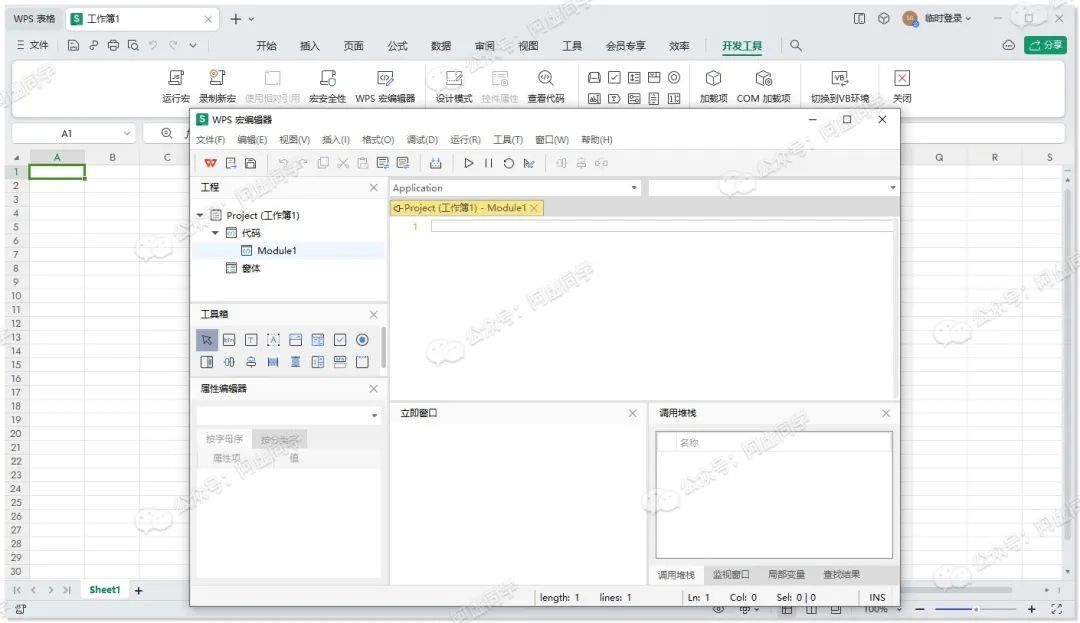Open the new tab dropdown arrow beside the plus
1080x623 pixels.
[x=251, y=19]
